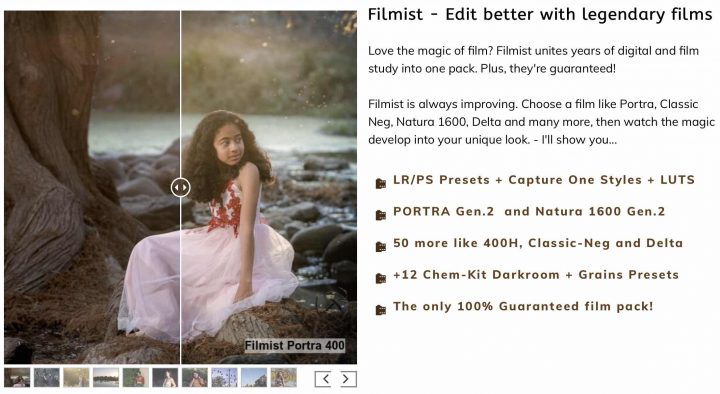Advance with the next gallery image arrow
The height and width of the screenshot is (394, 720).
(x=346, y=379)
